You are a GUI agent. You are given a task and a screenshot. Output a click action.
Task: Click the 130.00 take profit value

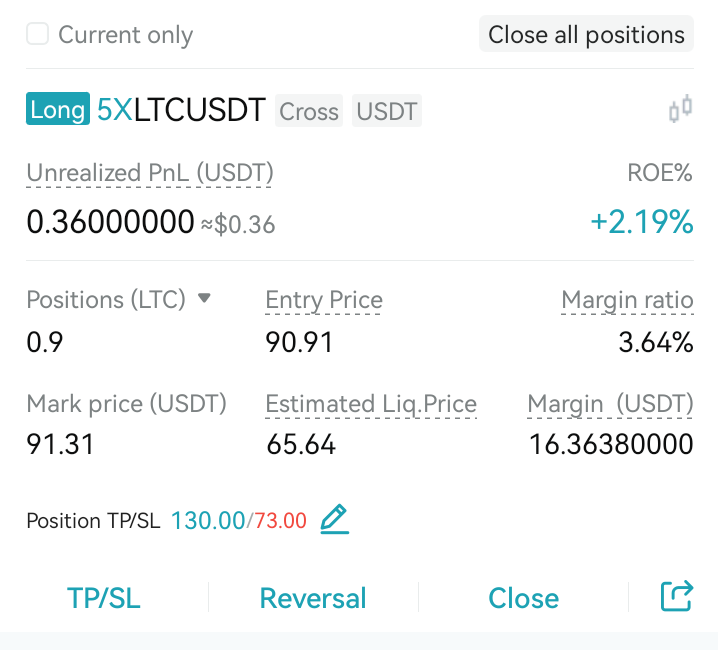pyautogui.click(x=208, y=521)
